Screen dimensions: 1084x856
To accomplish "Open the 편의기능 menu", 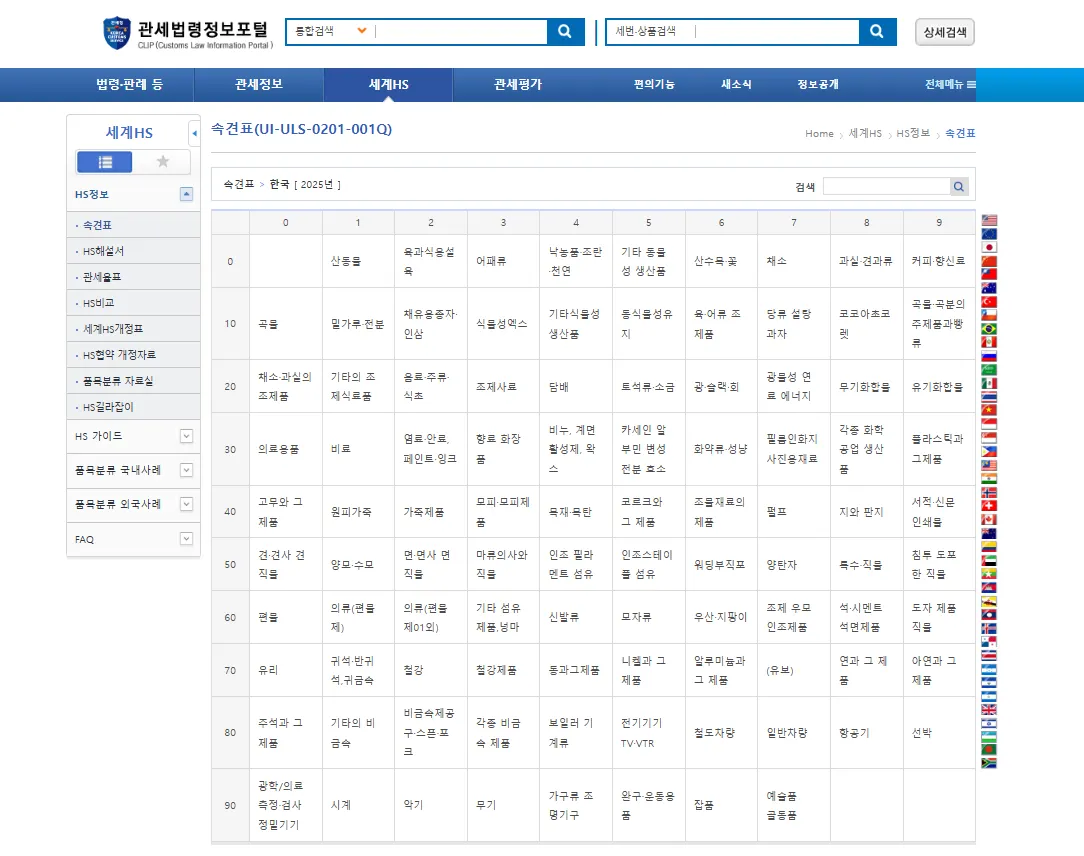I will [654, 84].
